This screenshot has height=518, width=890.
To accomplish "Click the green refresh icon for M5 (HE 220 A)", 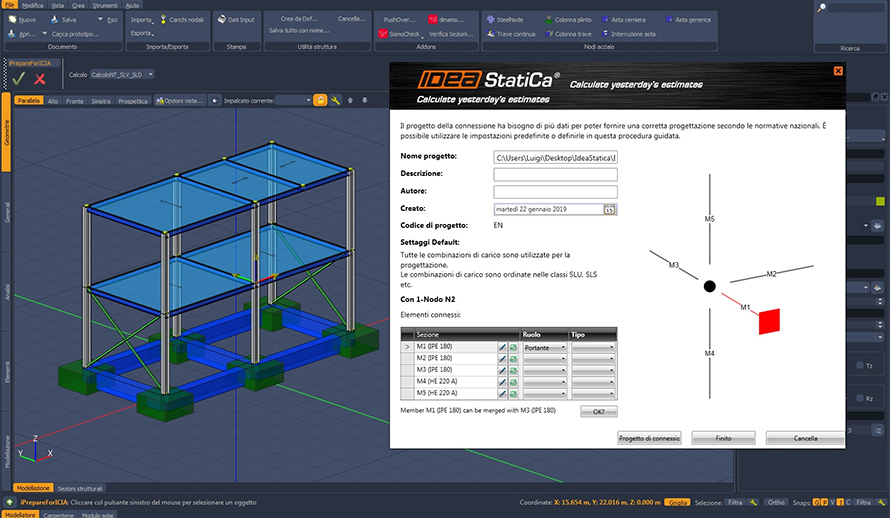I will click(x=513, y=393).
